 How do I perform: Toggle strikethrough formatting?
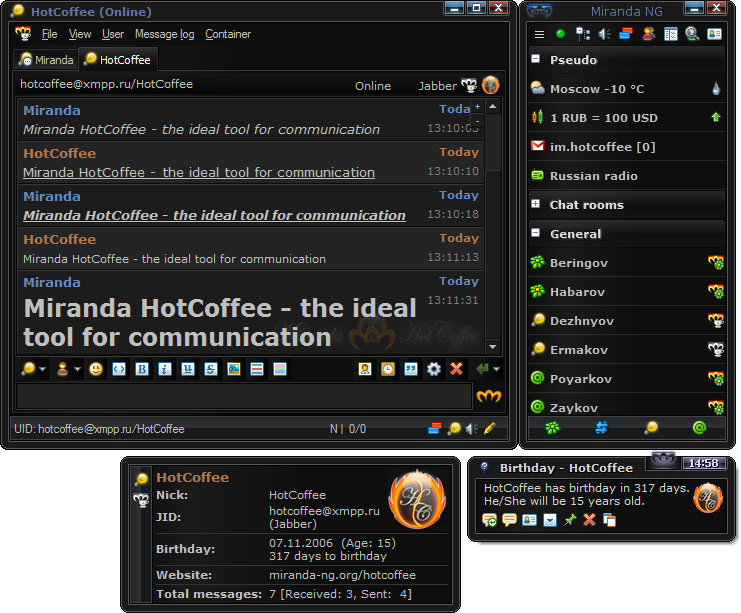tap(211, 369)
